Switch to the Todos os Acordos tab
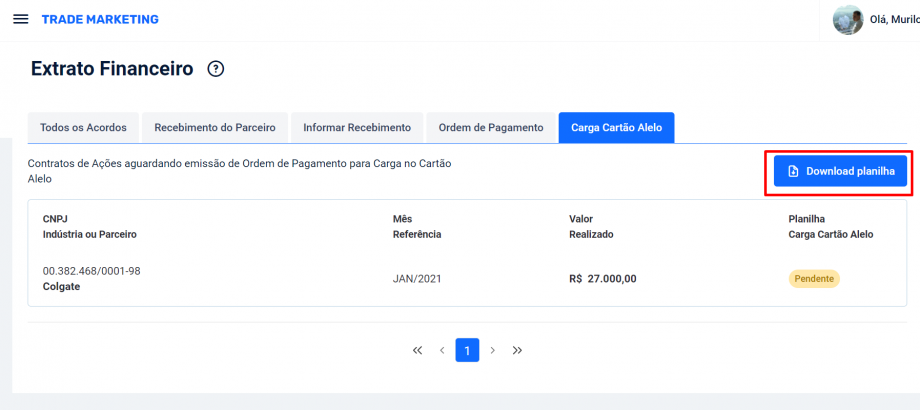Viewport: 920px width, 410px height. pos(83,128)
